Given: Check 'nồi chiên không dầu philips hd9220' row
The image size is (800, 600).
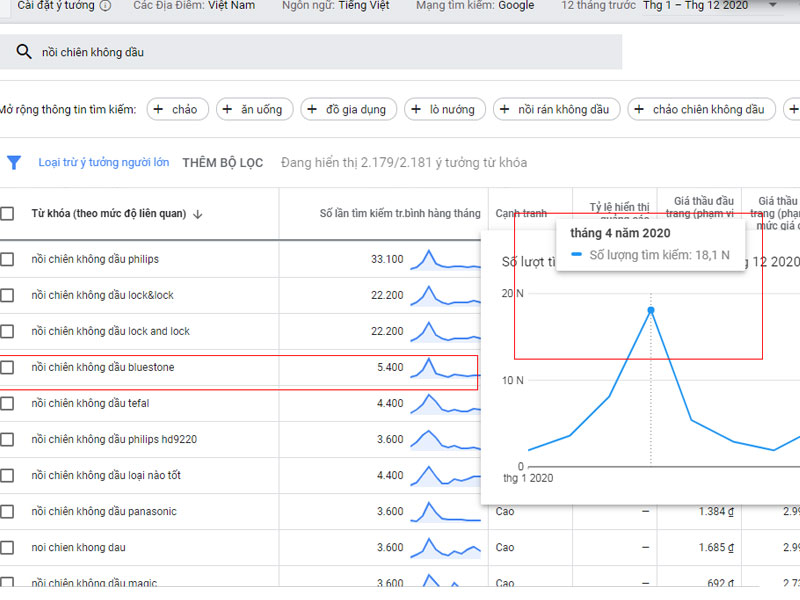Looking at the screenshot, I should (x=7, y=439).
